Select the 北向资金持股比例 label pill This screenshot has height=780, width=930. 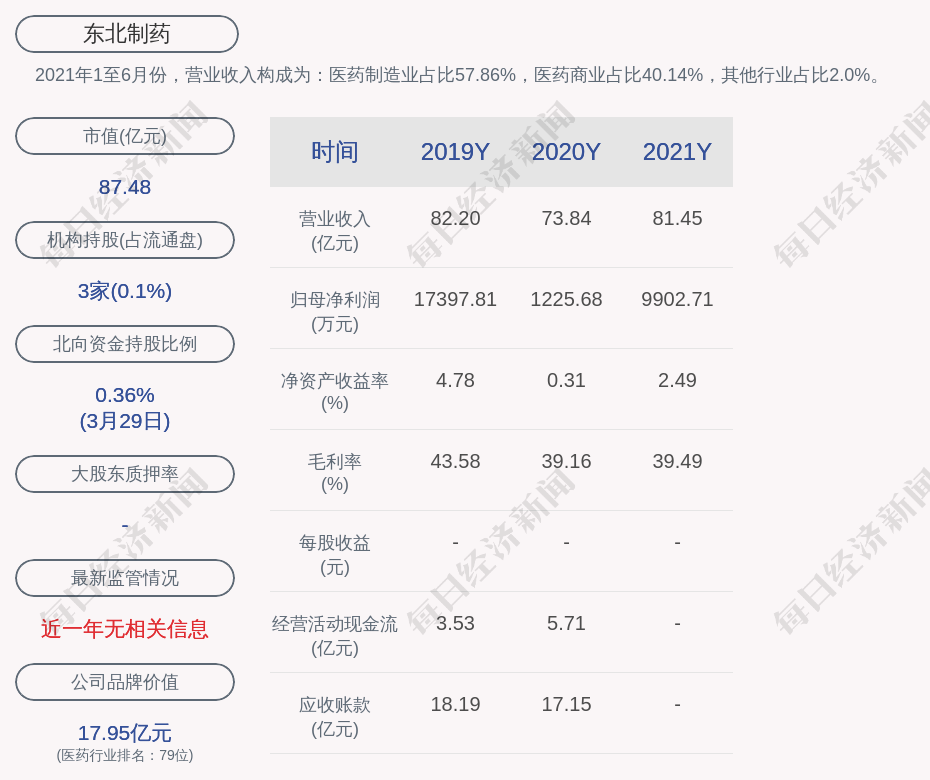coord(125,344)
